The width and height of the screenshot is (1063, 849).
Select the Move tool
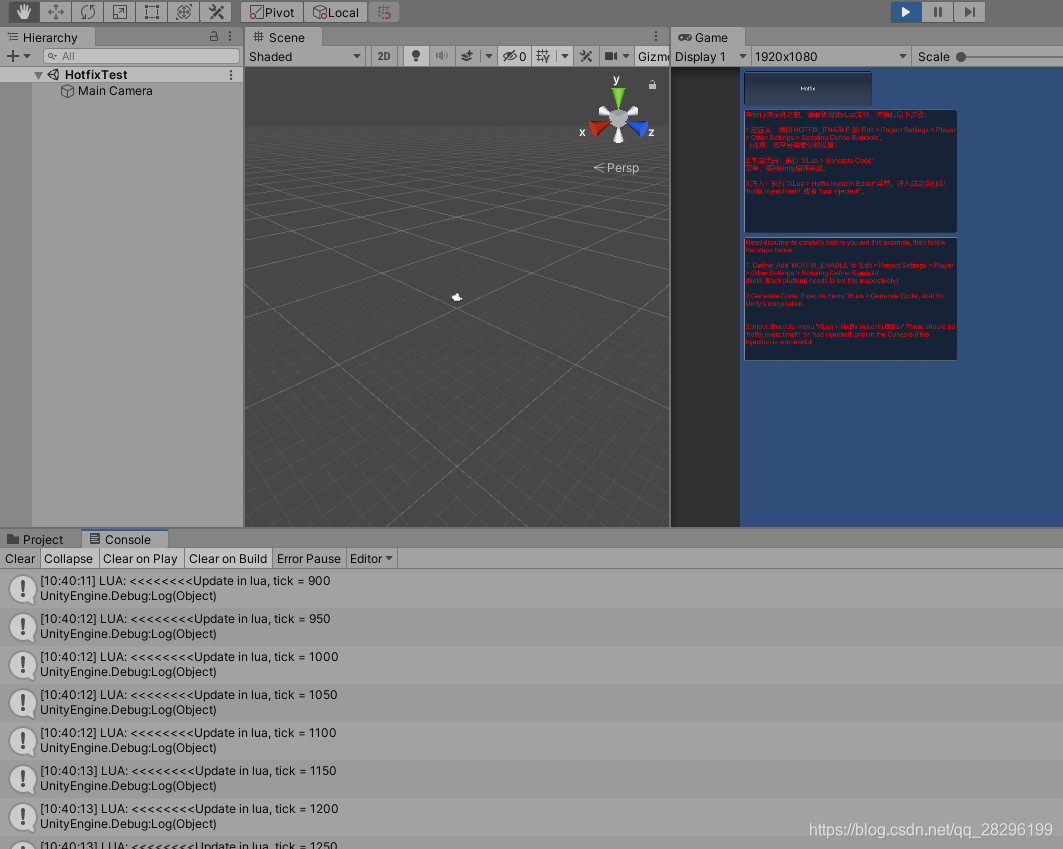point(56,12)
